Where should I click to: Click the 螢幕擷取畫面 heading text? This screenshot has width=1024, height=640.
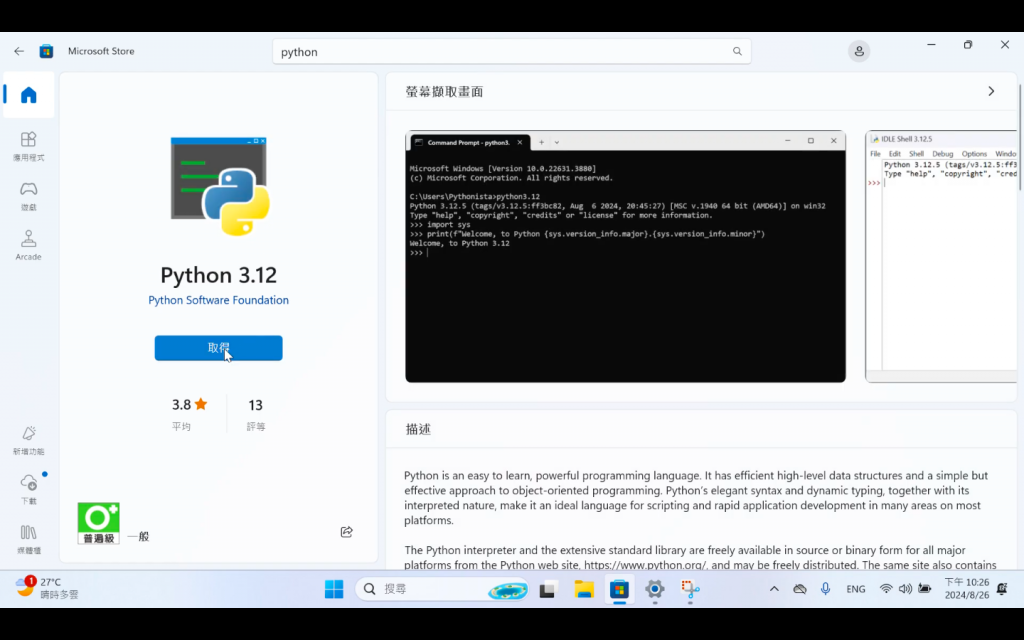444,91
